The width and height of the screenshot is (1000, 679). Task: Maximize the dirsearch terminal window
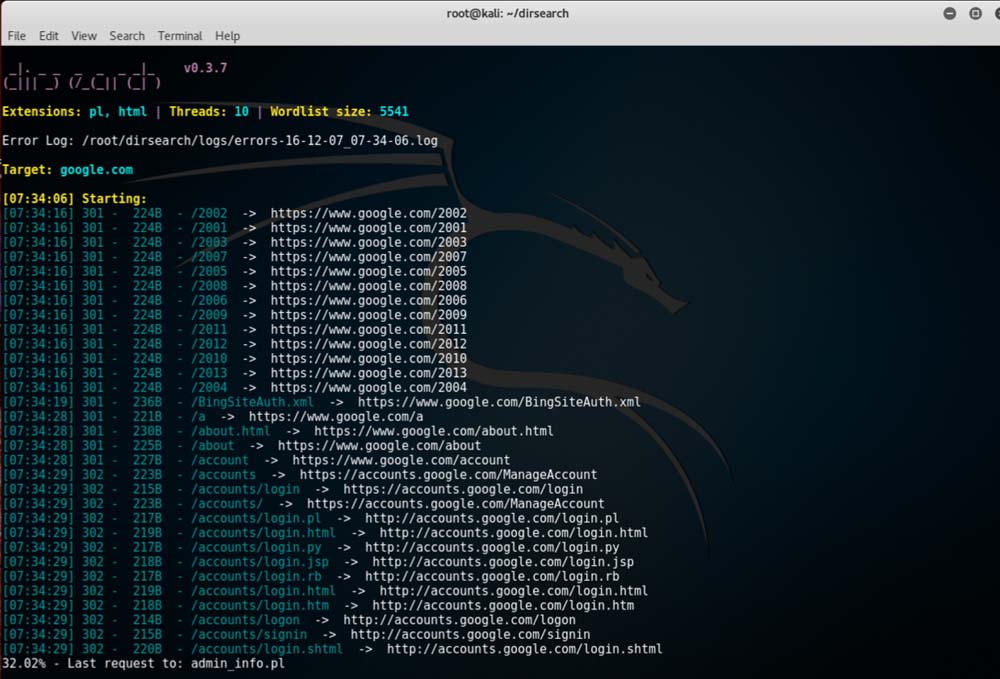[975, 13]
